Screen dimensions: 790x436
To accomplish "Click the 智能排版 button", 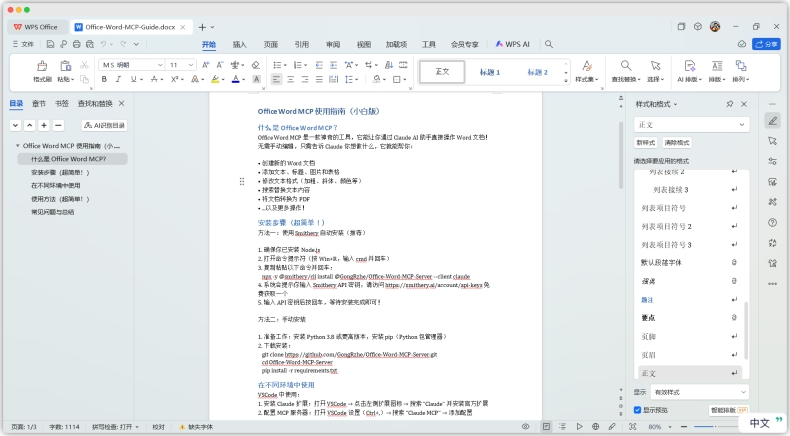I will tap(728, 410).
